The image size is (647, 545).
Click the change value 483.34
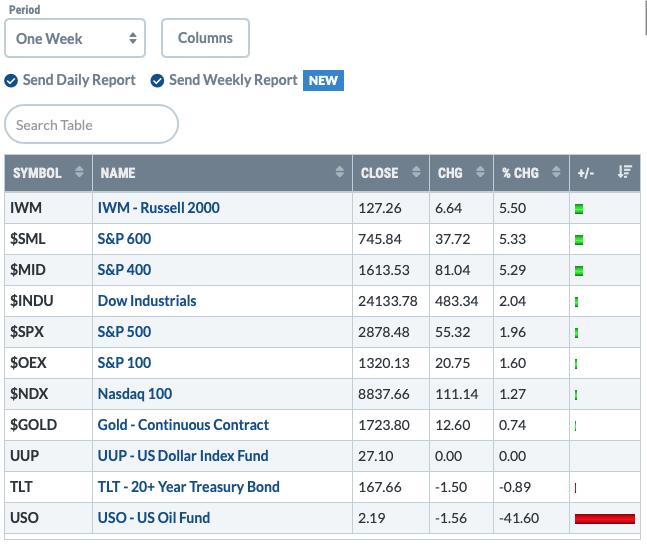click(x=456, y=301)
